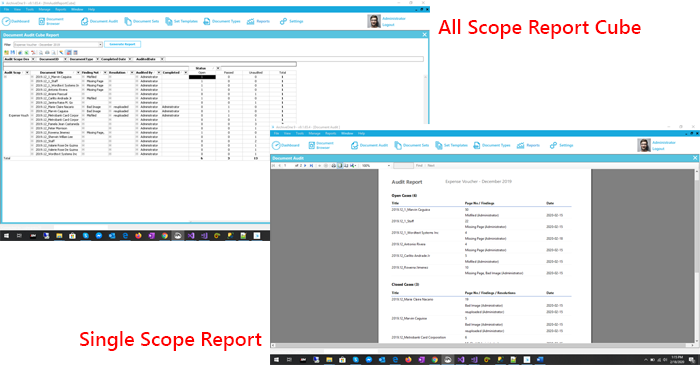Viewport: 700px width, 365px height.
Task: Open Chrome from the lower-right taskbar
Action: click(434, 360)
